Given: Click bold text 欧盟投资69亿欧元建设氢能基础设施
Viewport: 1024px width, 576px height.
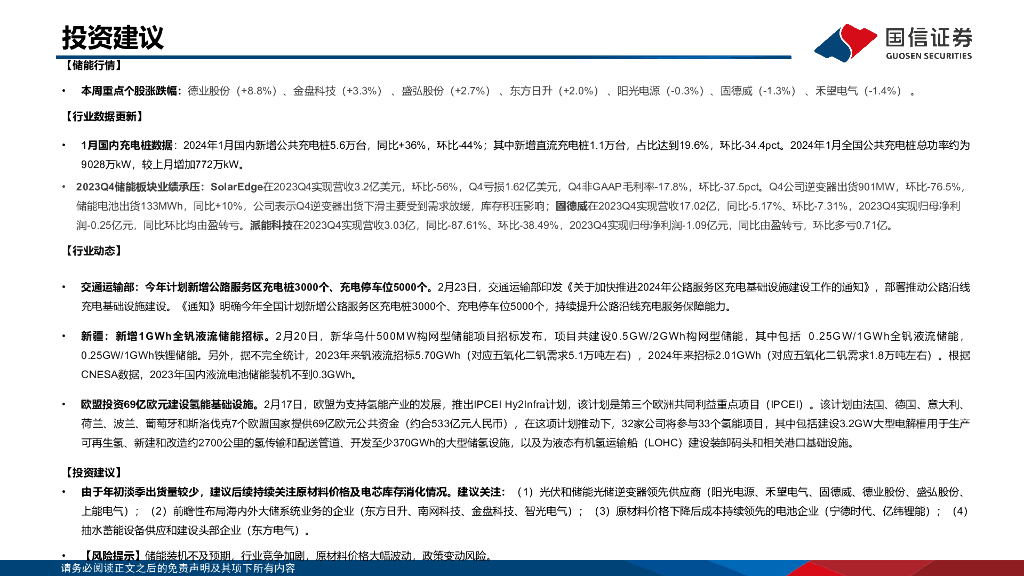Looking at the screenshot, I should (167, 405).
